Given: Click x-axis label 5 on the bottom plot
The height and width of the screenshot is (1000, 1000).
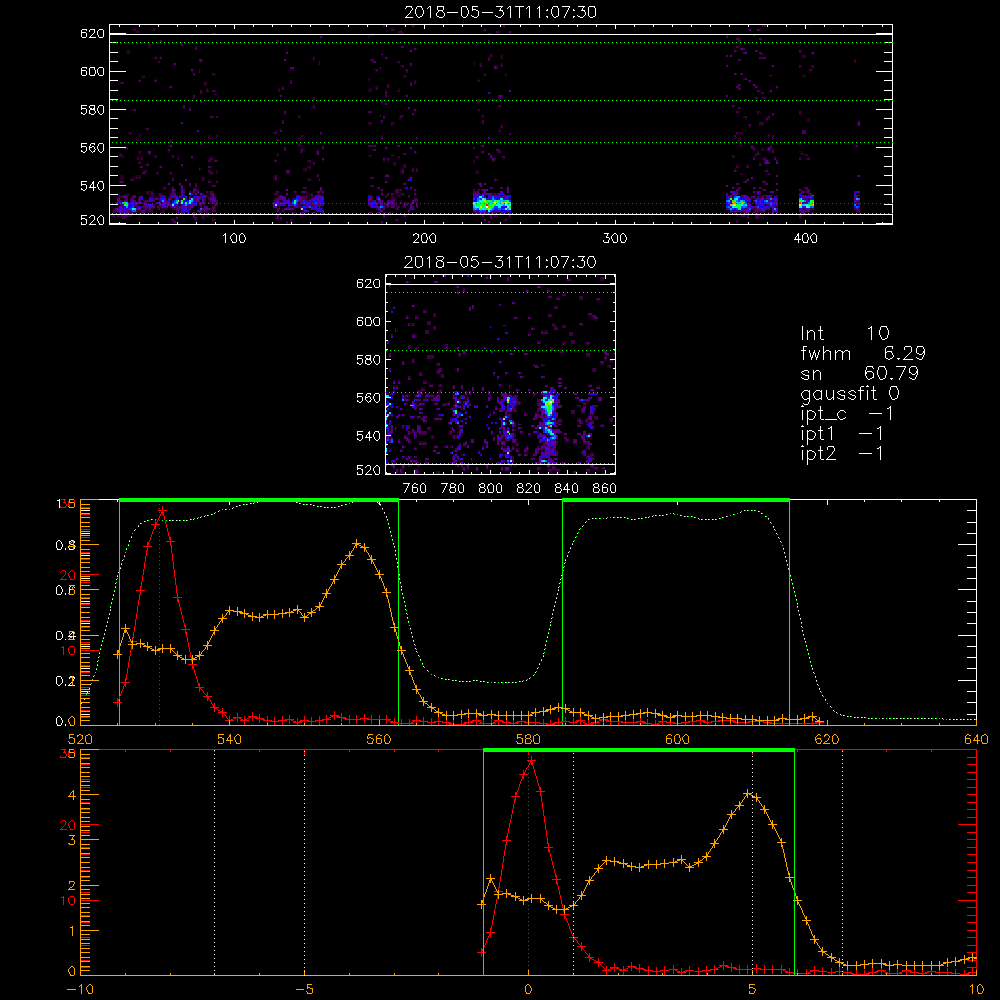Looking at the screenshot, I should [753, 990].
